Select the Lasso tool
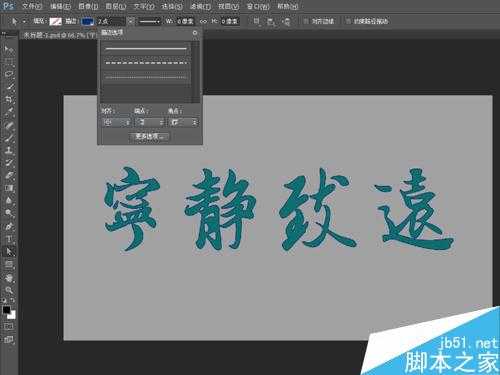 pyautogui.click(x=9, y=74)
